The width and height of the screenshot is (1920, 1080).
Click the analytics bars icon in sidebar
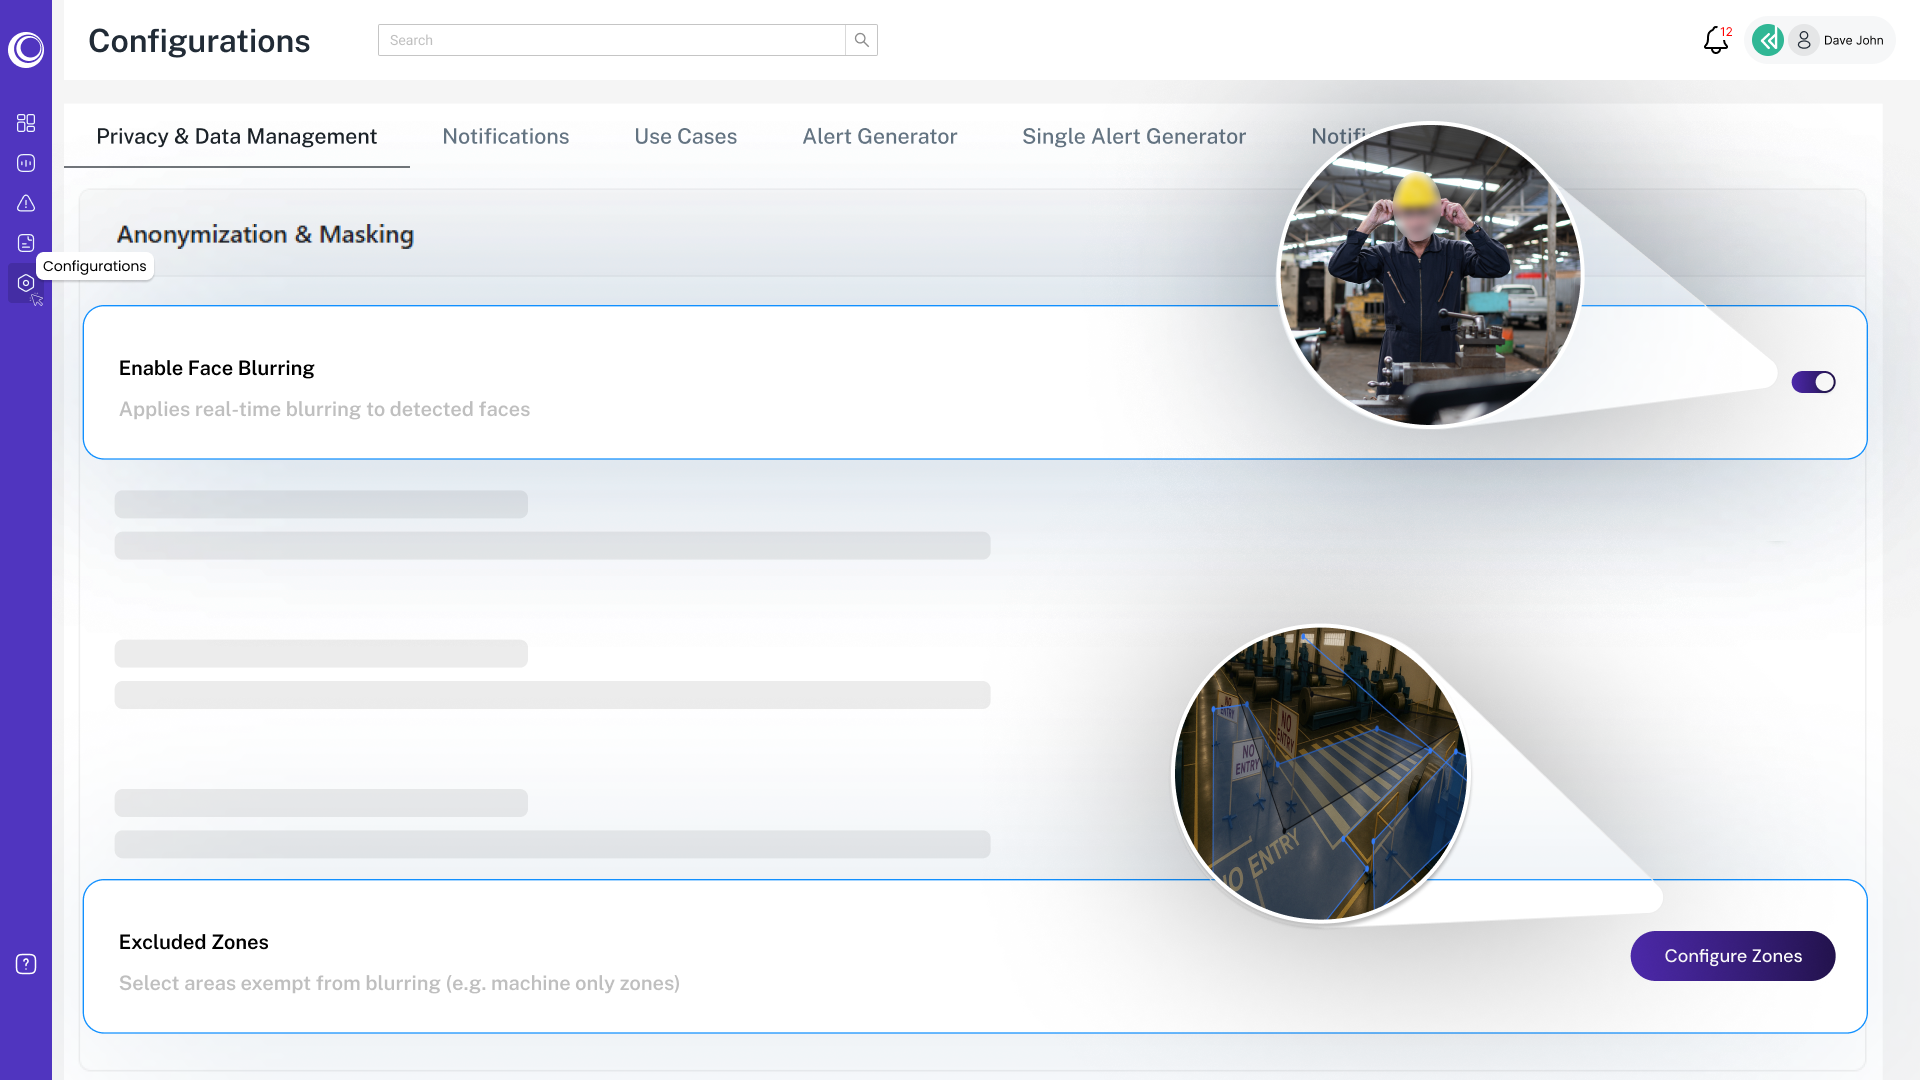(26, 163)
